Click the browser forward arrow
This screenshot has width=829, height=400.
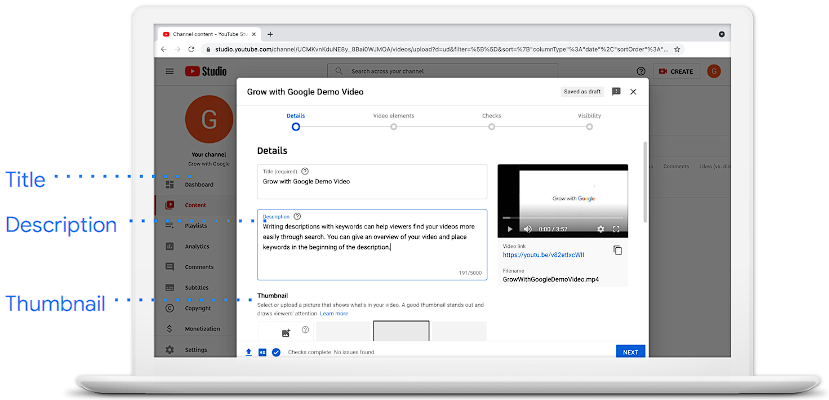pyautogui.click(x=177, y=49)
